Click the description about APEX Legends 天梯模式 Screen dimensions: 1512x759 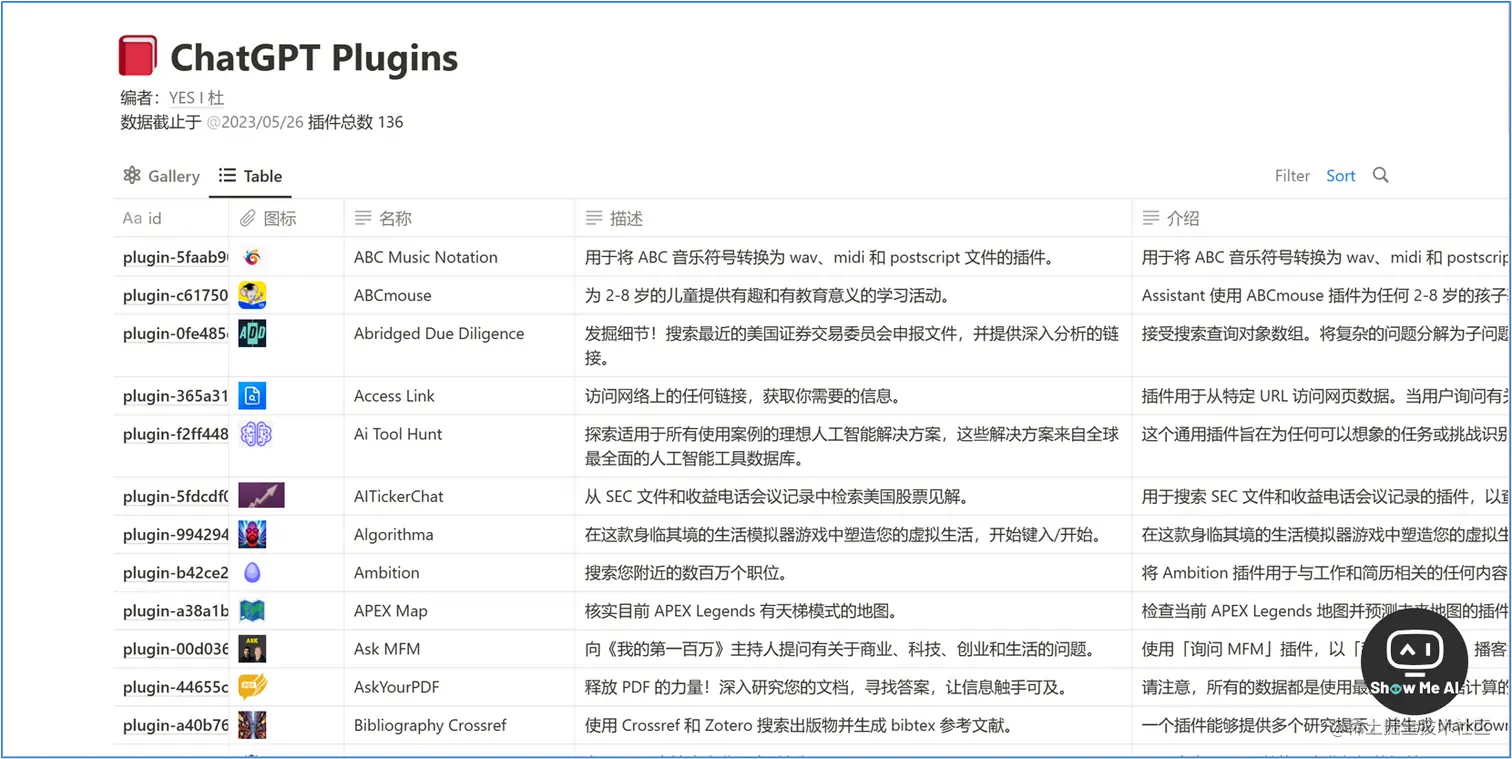pyautogui.click(x=853, y=610)
